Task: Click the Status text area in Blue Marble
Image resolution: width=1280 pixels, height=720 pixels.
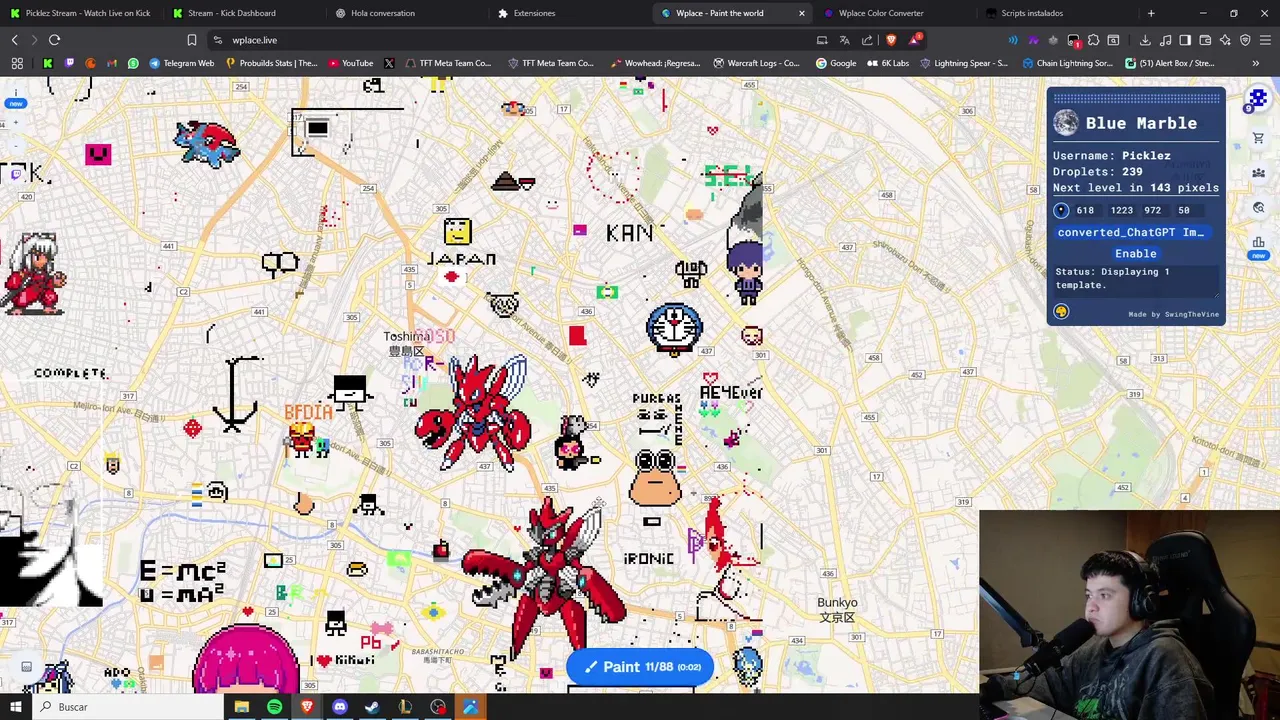Action: coord(1135,279)
